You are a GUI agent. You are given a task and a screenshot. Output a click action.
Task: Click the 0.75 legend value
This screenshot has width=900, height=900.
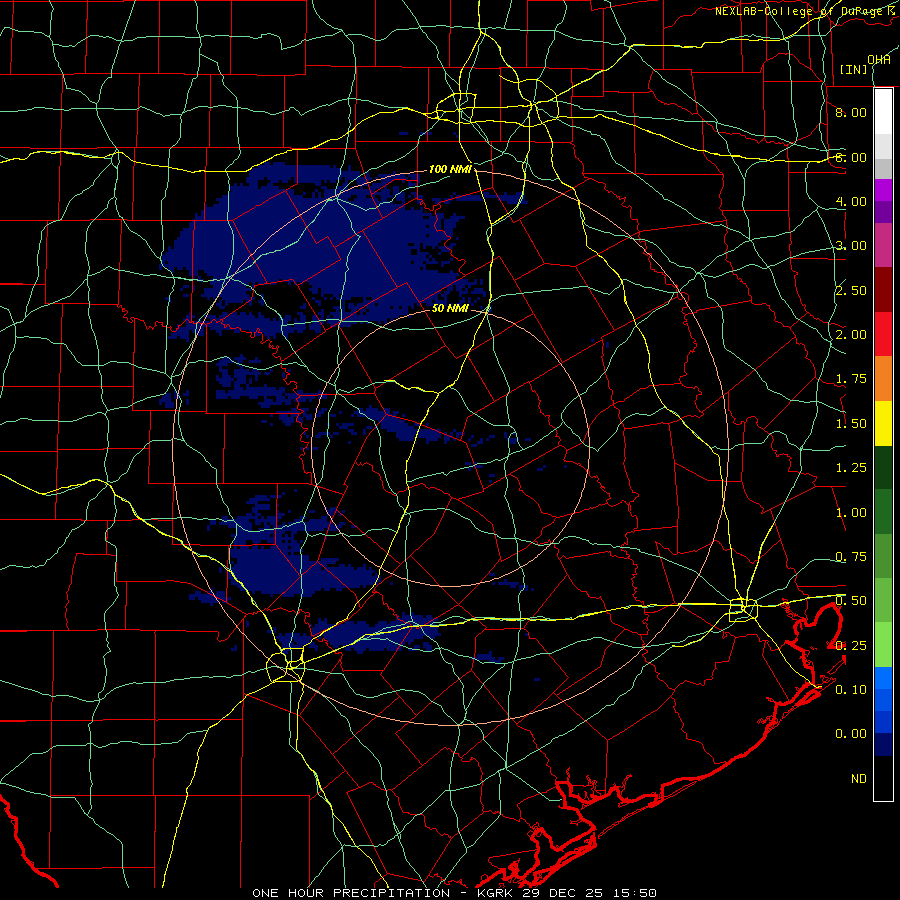851,557
